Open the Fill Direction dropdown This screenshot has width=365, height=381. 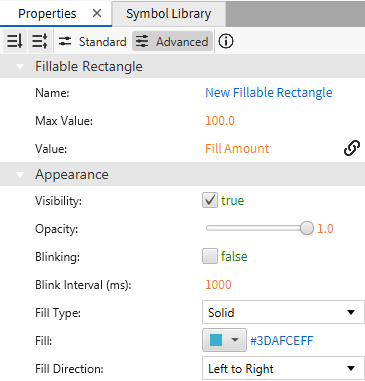(x=283, y=368)
